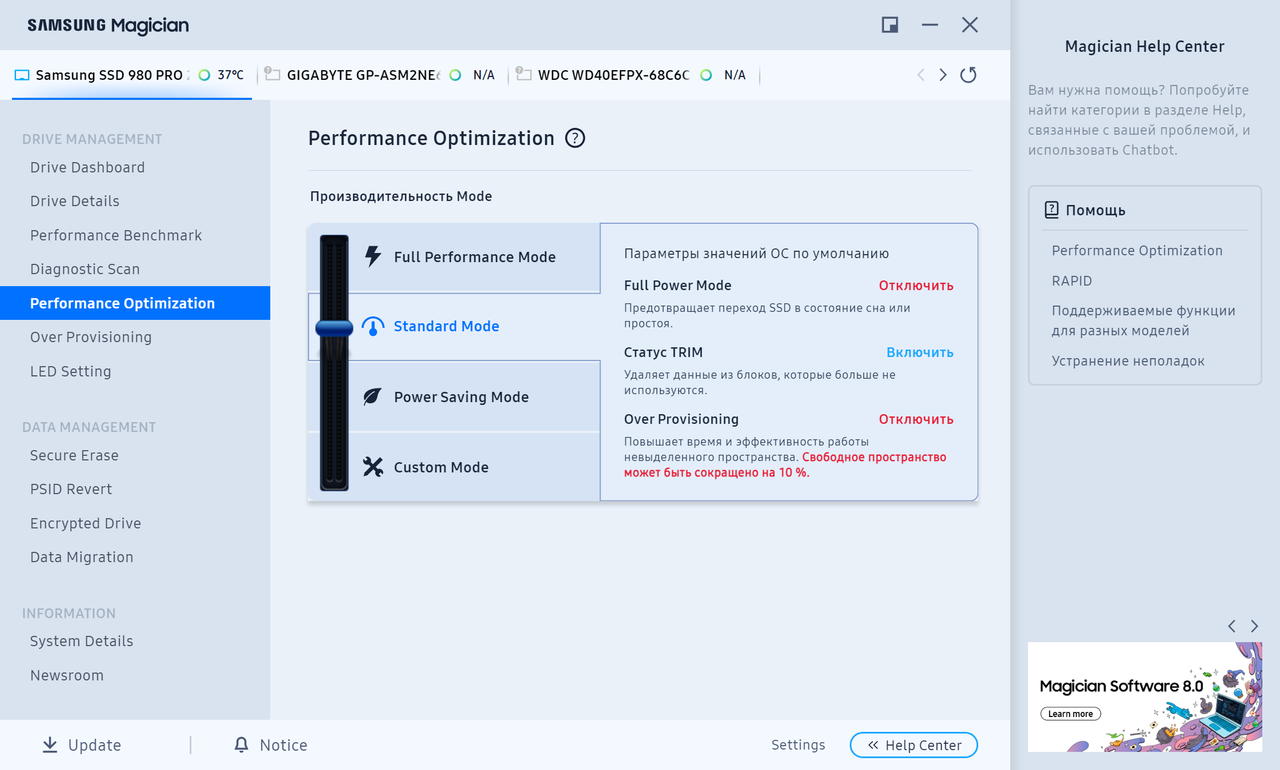Select Performance Optimization in sidebar
This screenshot has width=1280, height=770.
135,303
